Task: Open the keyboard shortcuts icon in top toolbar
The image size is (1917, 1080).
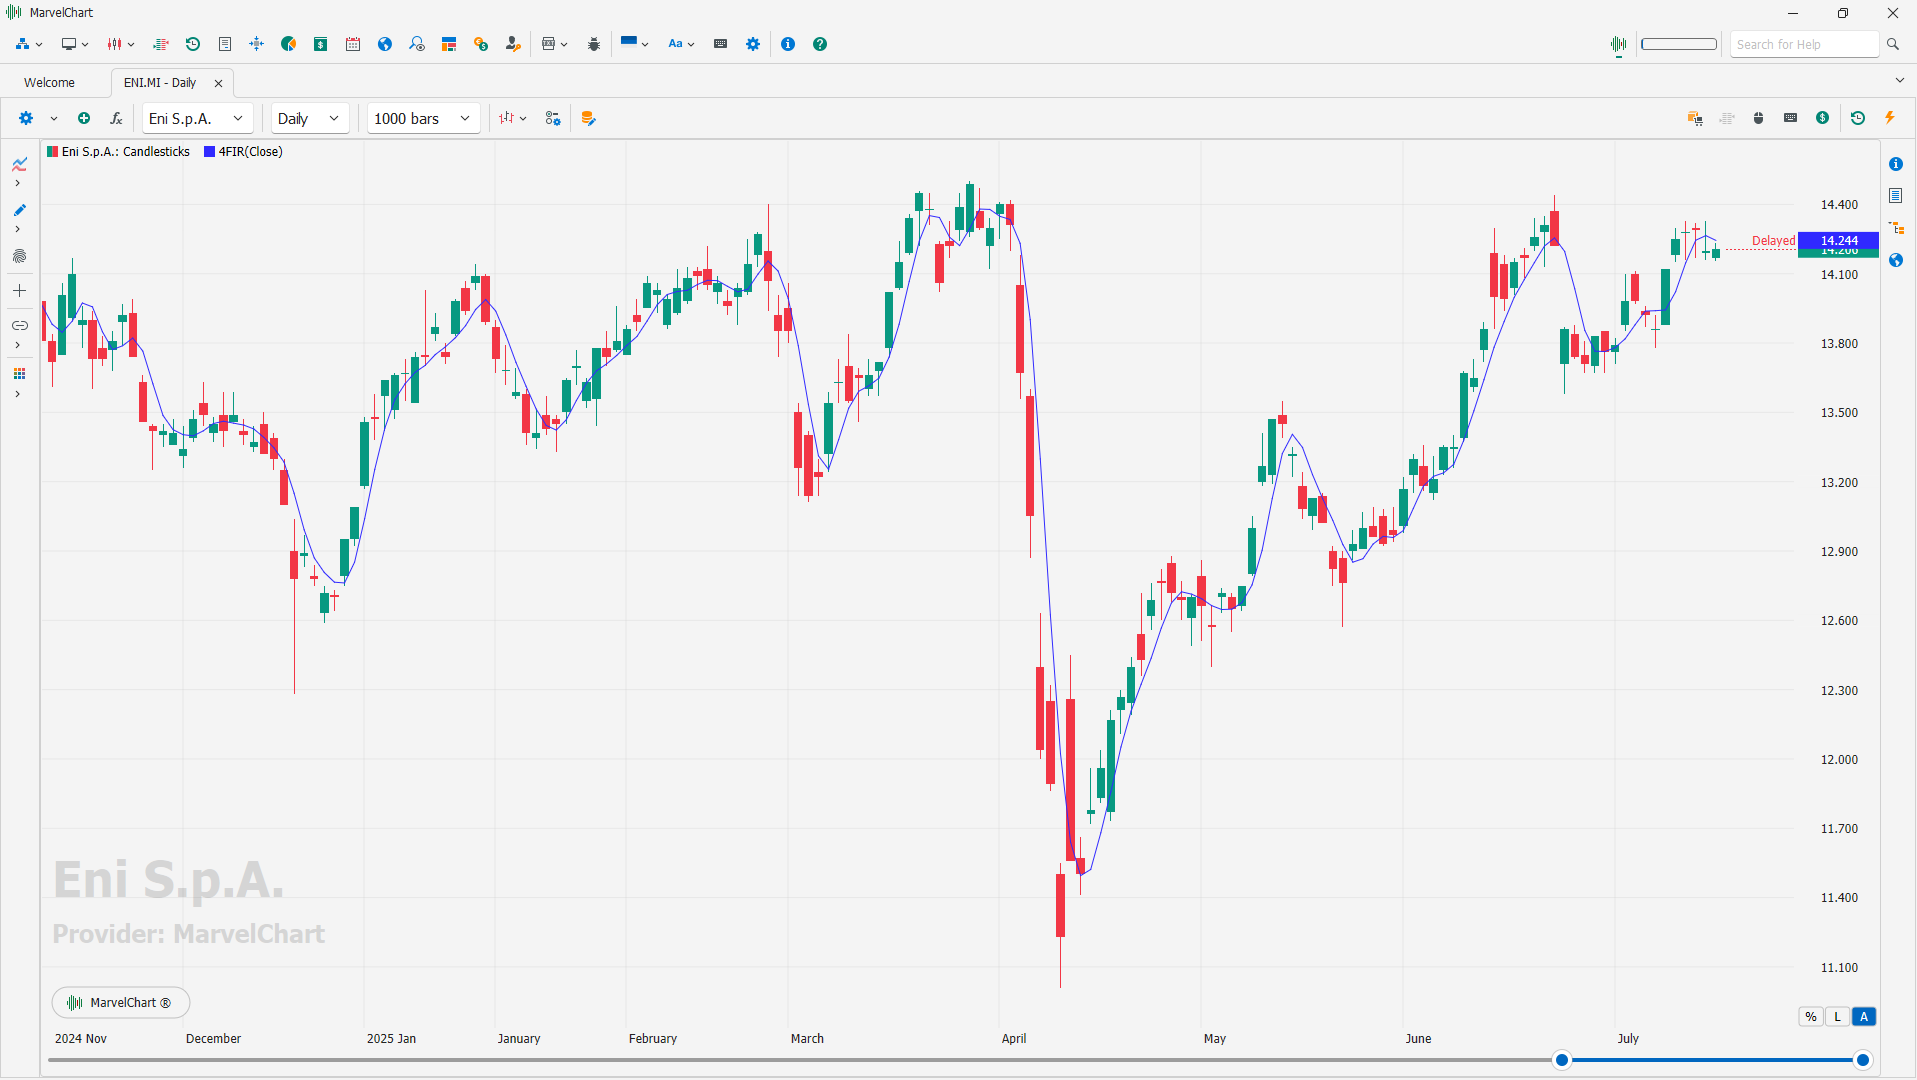Action: coord(721,44)
